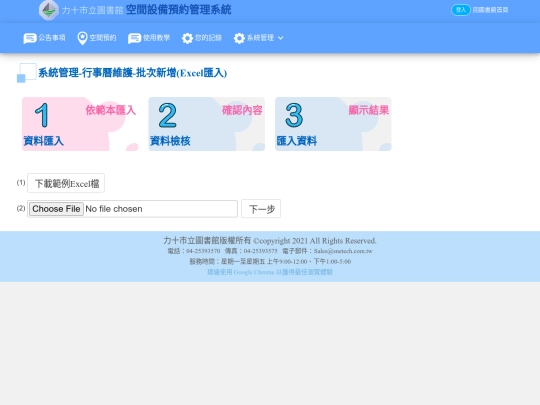Open the 您的記錄 menu item
This screenshot has height=405, width=540.
tap(202, 38)
